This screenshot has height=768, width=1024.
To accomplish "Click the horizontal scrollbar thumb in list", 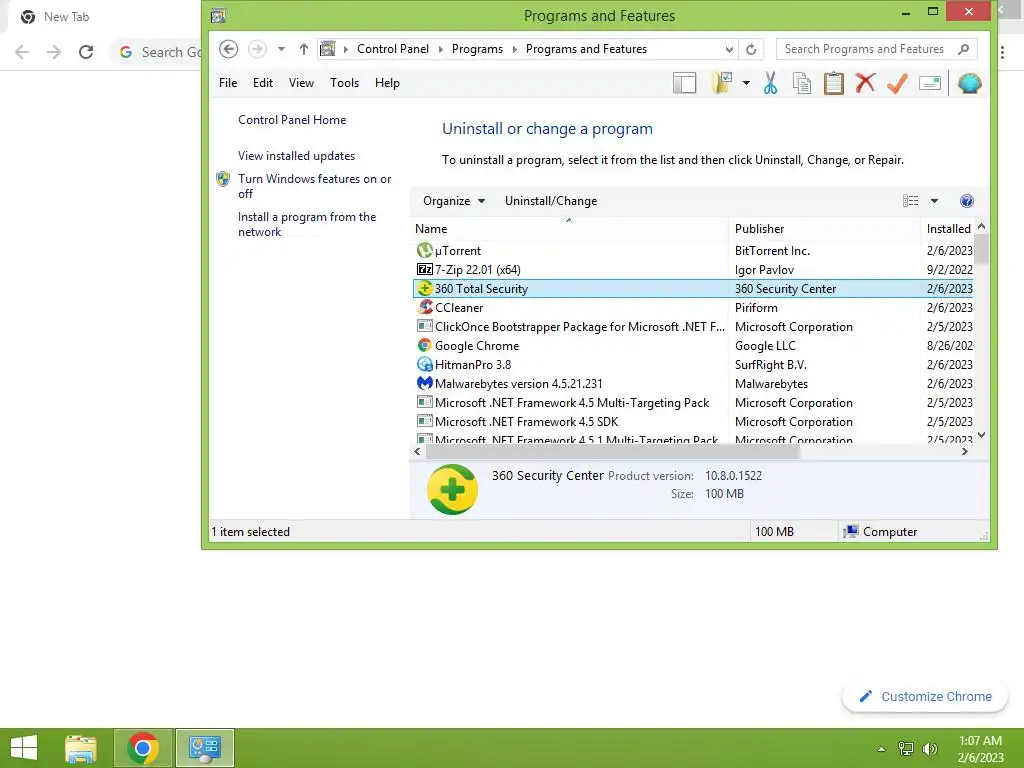I will (x=612, y=452).
